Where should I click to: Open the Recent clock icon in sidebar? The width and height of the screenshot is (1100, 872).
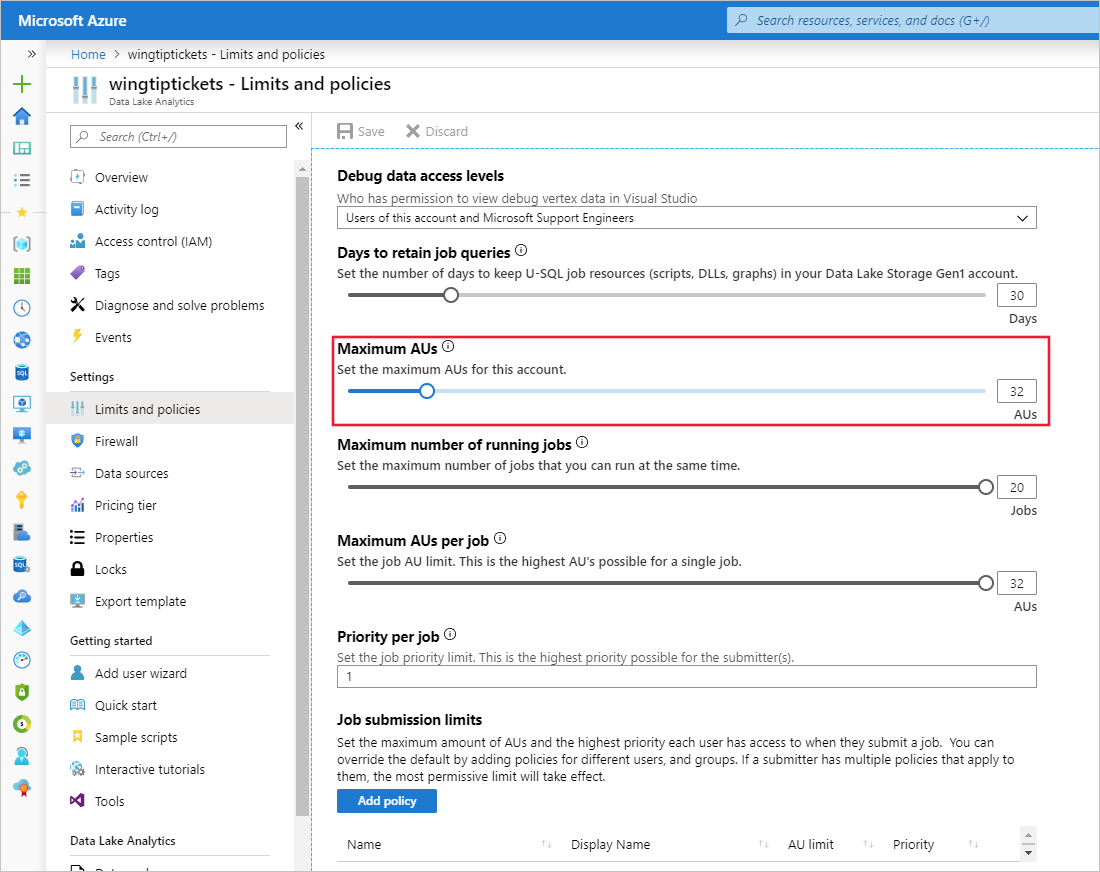point(22,308)
